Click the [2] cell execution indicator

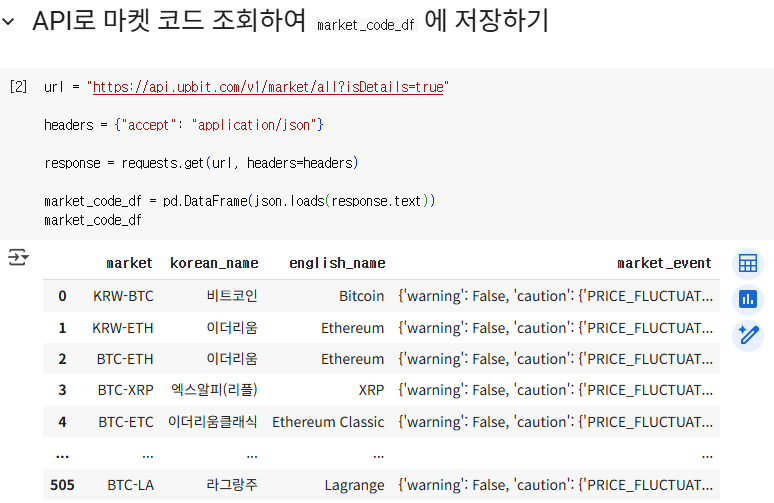coord(18,87)
